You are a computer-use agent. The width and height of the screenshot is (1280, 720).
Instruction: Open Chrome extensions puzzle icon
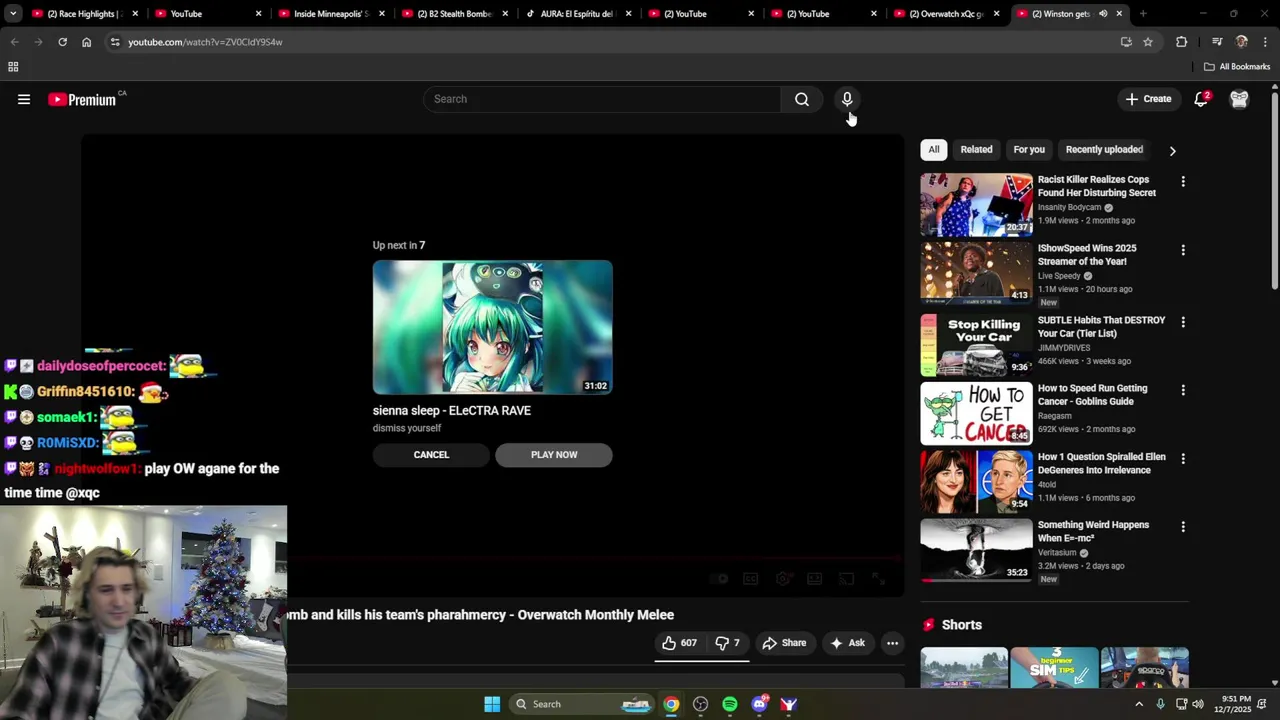(x=1181, y=42)
